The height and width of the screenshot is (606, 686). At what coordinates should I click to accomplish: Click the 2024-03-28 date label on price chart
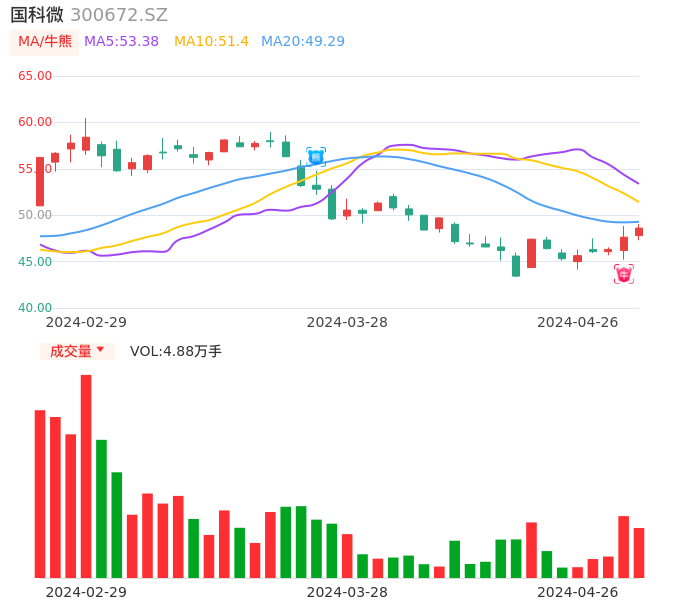[347, 322]
